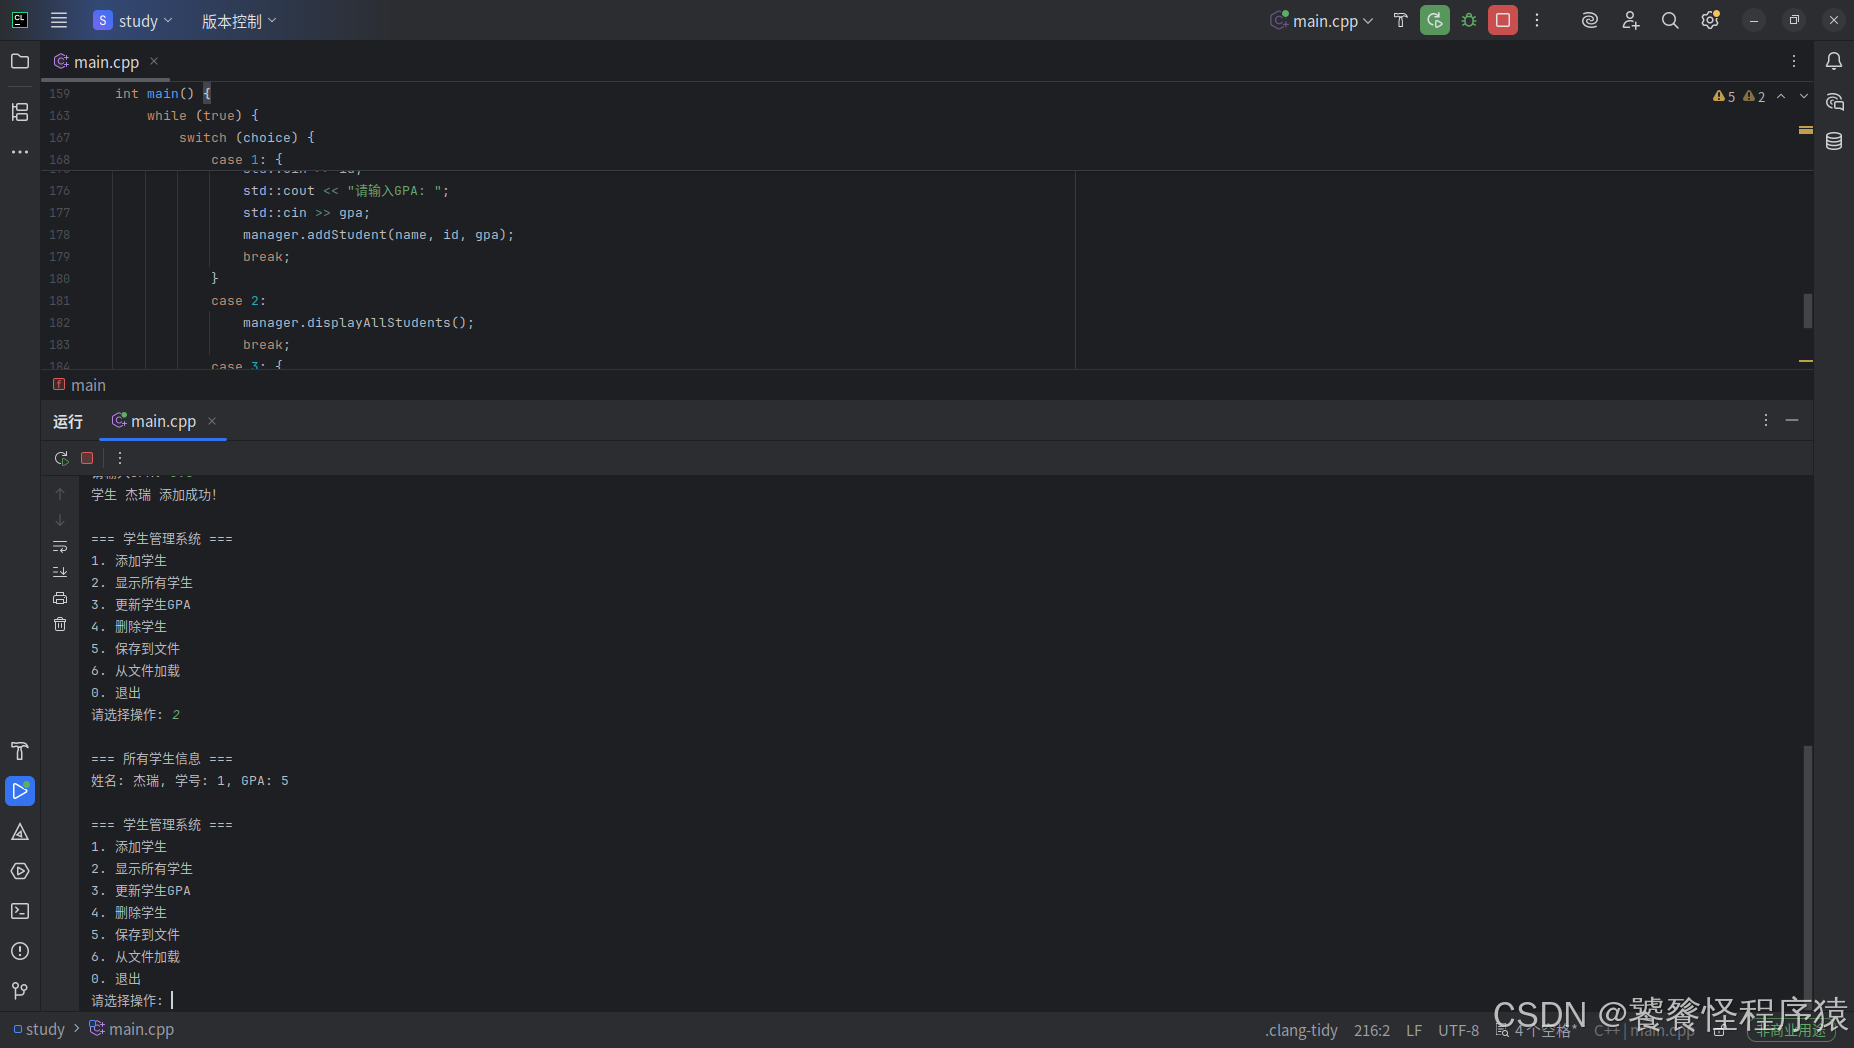This screenshot has width=1854, height=1048.
Task: Move up the stack trace in the console
Action: [60, 494]
